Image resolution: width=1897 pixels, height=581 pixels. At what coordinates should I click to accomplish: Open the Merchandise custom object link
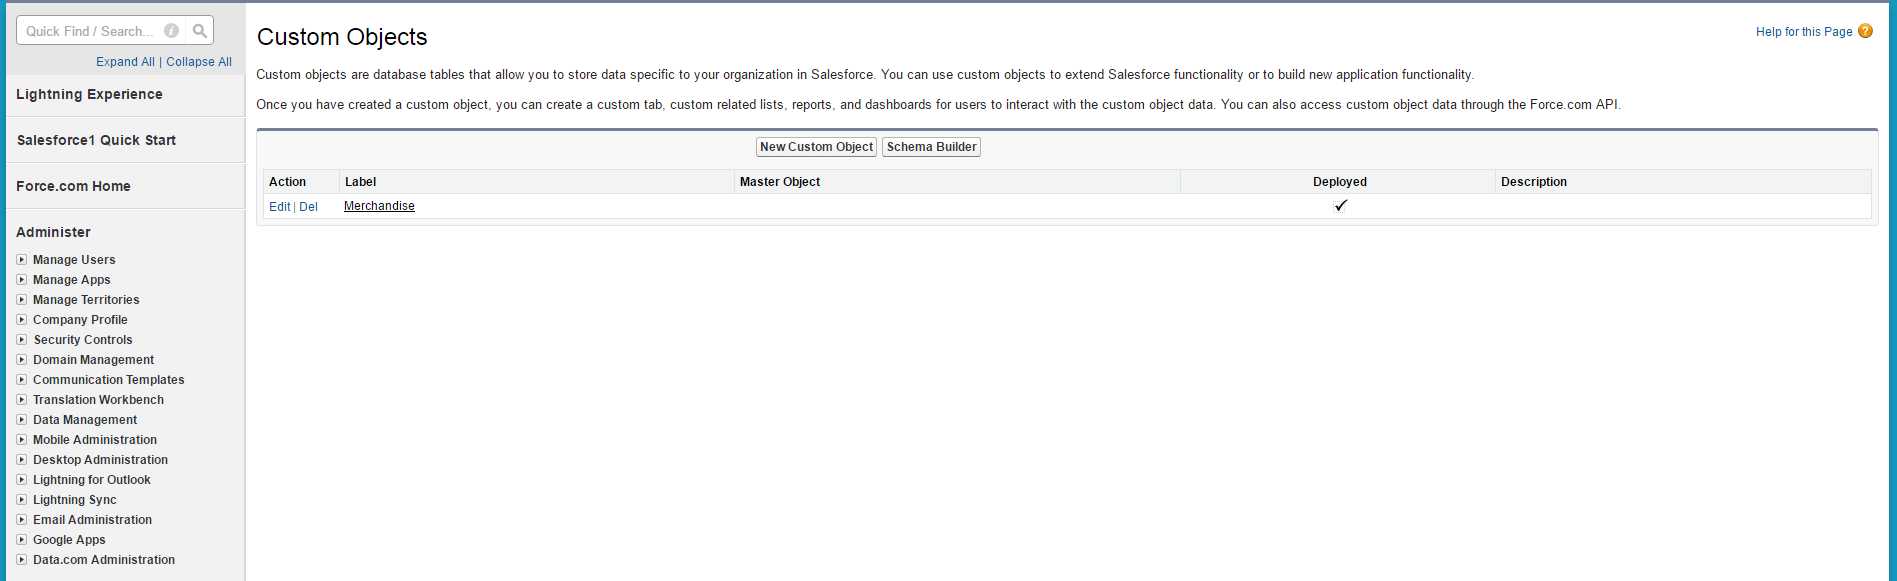click(379, 206)
